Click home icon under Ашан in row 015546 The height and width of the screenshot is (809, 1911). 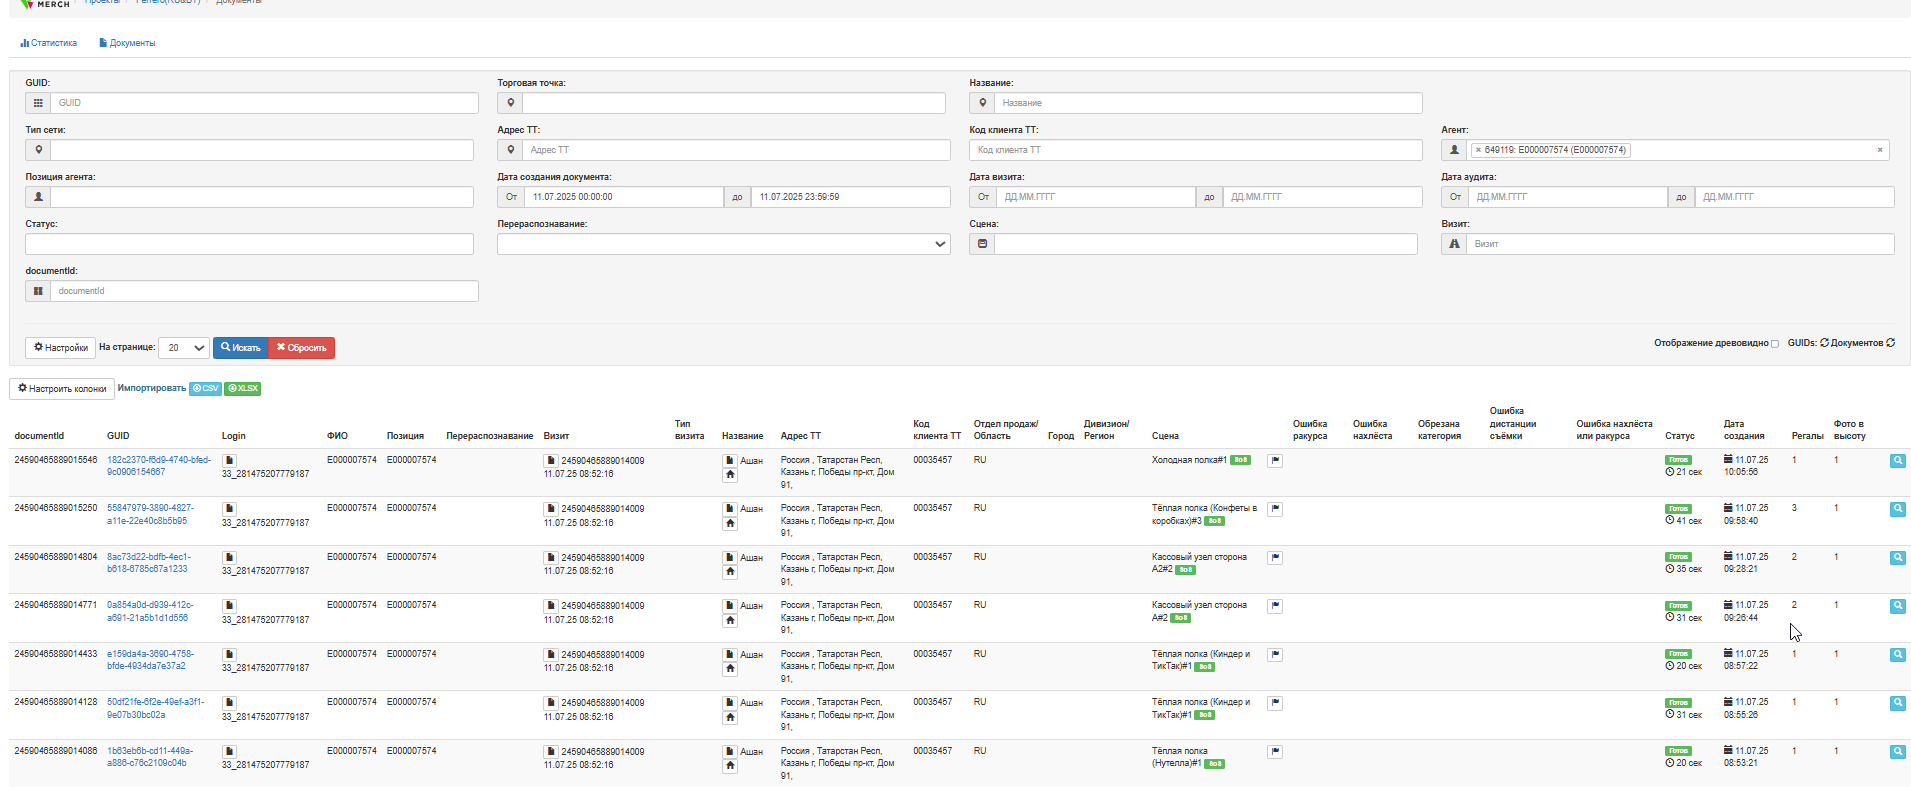pyautogui.click(x=730, y=475)
